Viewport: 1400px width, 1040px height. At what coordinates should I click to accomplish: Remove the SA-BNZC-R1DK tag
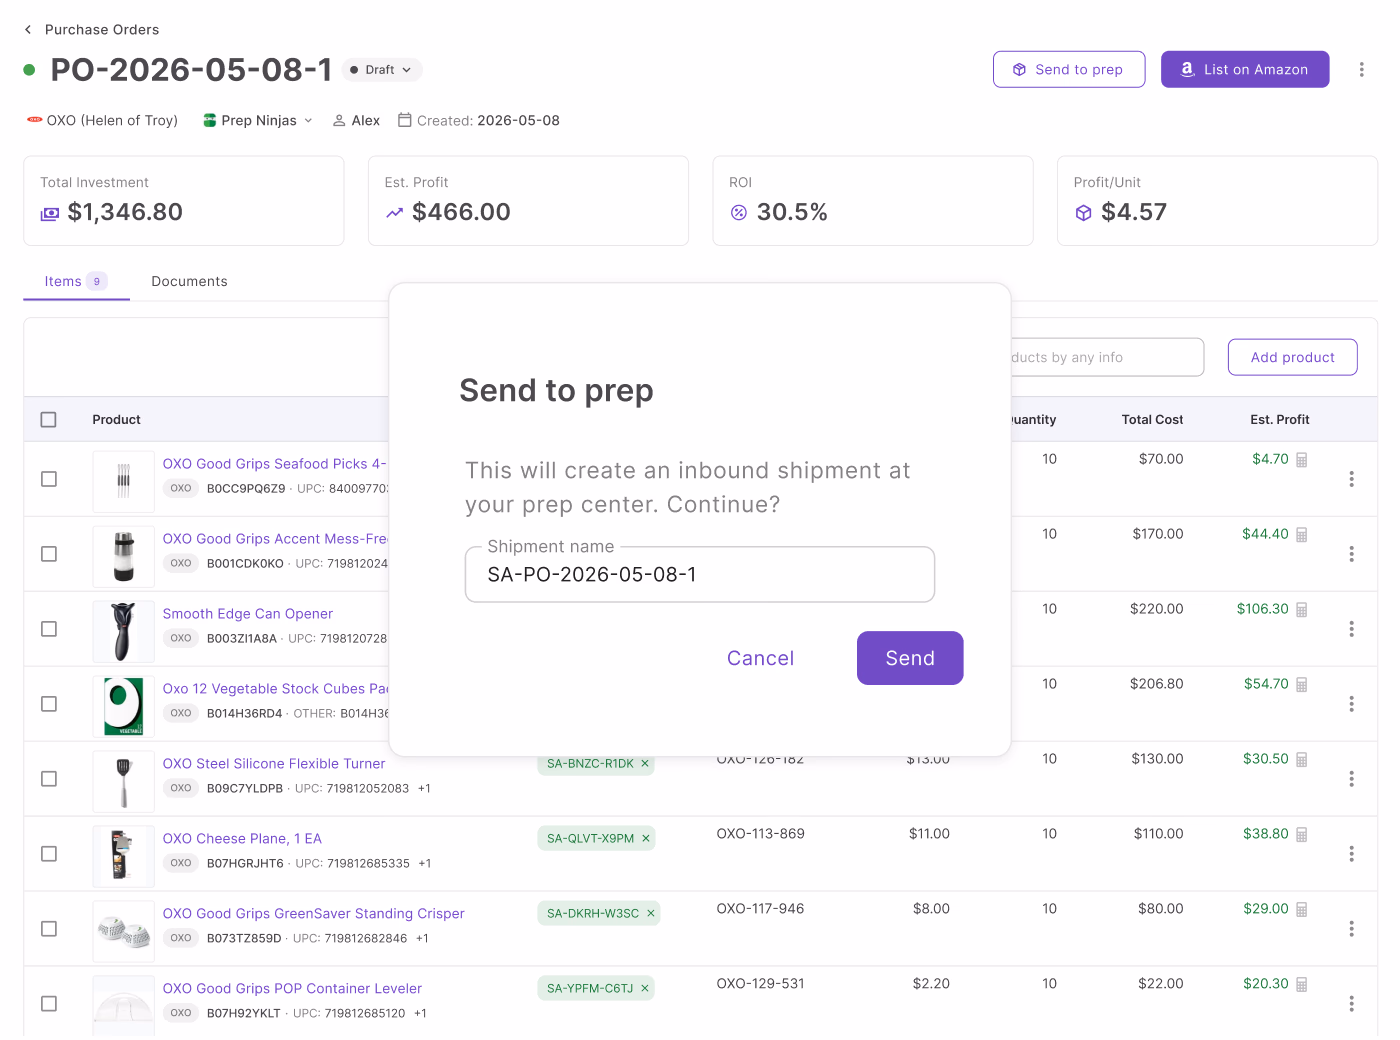[x=645, y=764]
